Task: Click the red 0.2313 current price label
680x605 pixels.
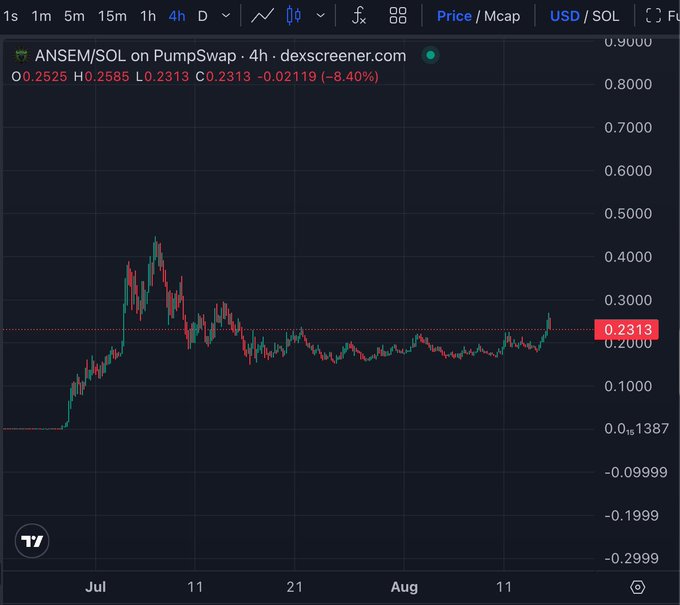Action: 626,330
